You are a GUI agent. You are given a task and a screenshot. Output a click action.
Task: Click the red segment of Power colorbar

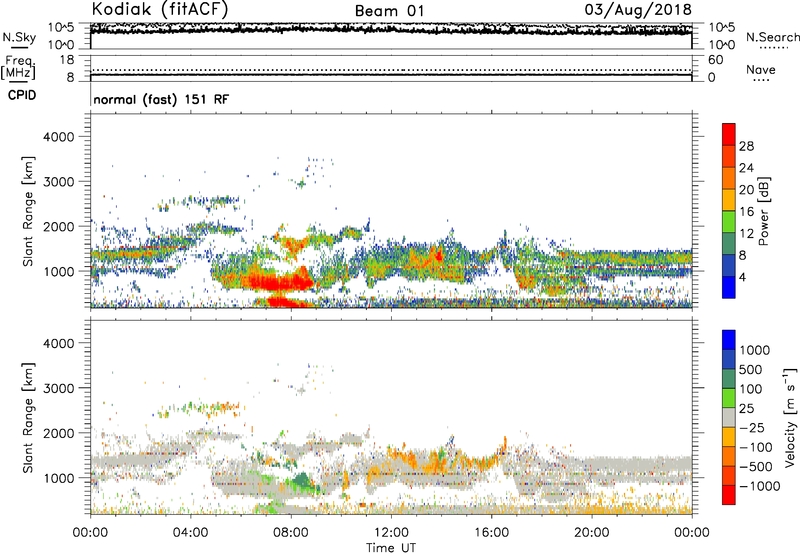point(729,134)
